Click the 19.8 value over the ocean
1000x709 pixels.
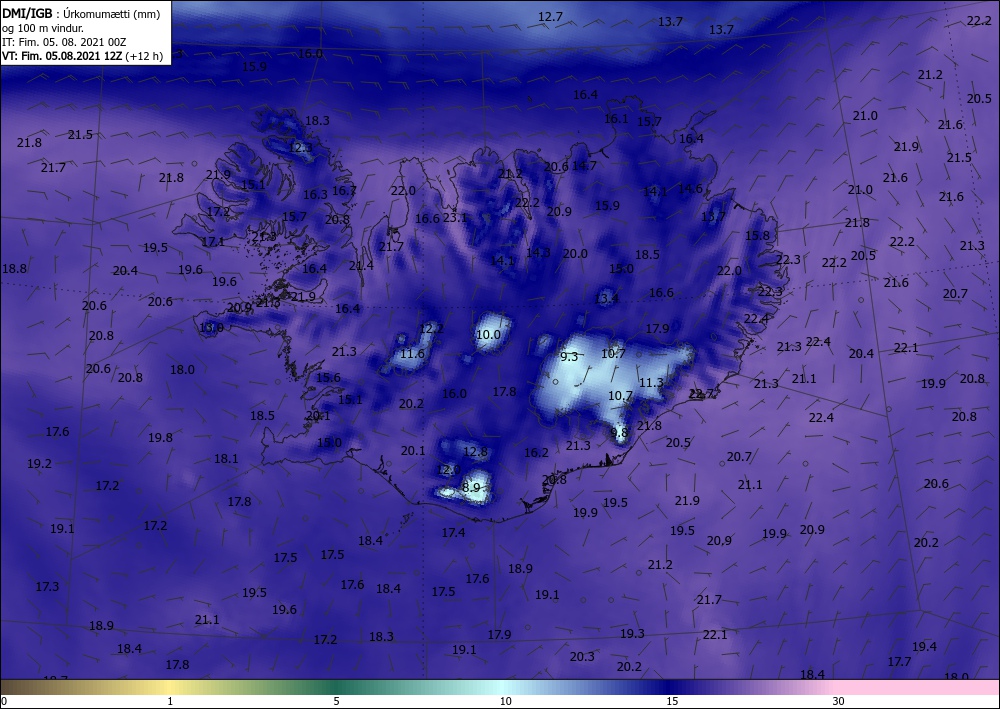[160, 437]
